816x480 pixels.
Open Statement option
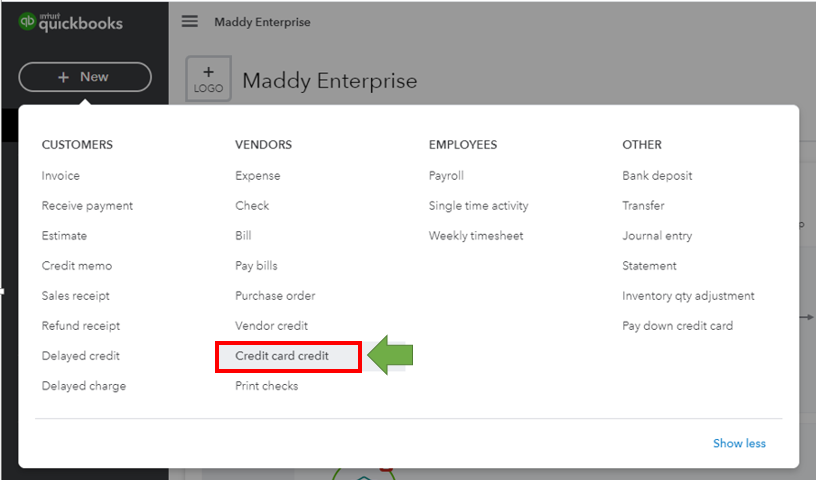[649, 266]
